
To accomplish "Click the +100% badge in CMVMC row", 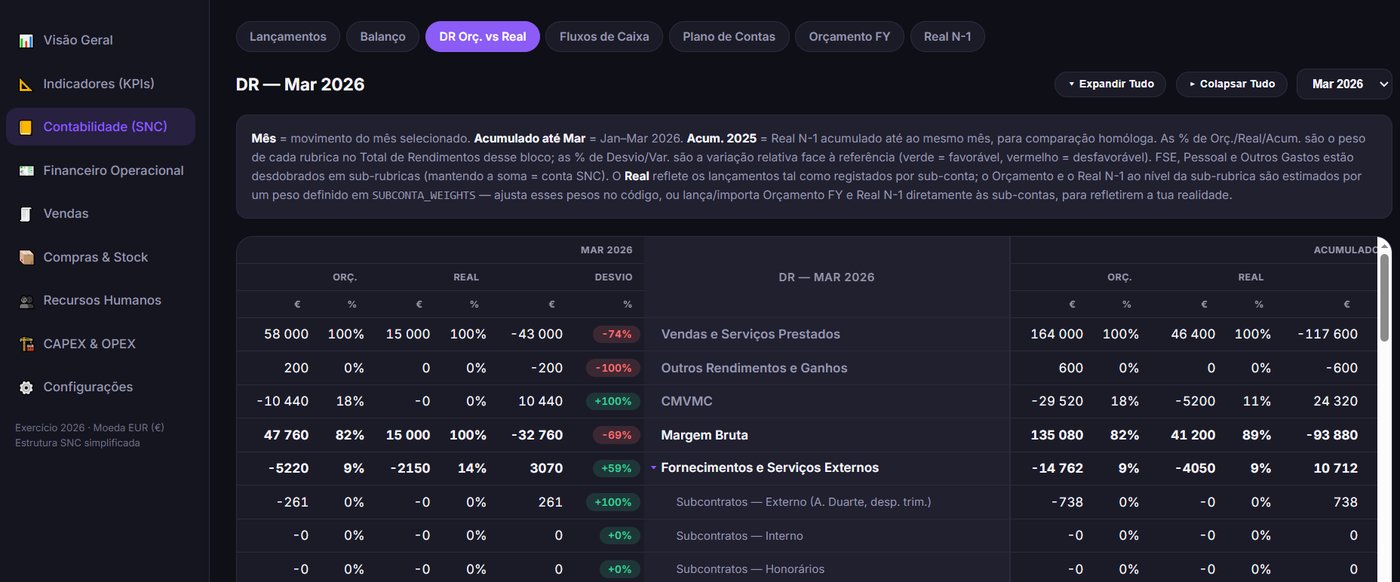I will [x=613, y=401].
